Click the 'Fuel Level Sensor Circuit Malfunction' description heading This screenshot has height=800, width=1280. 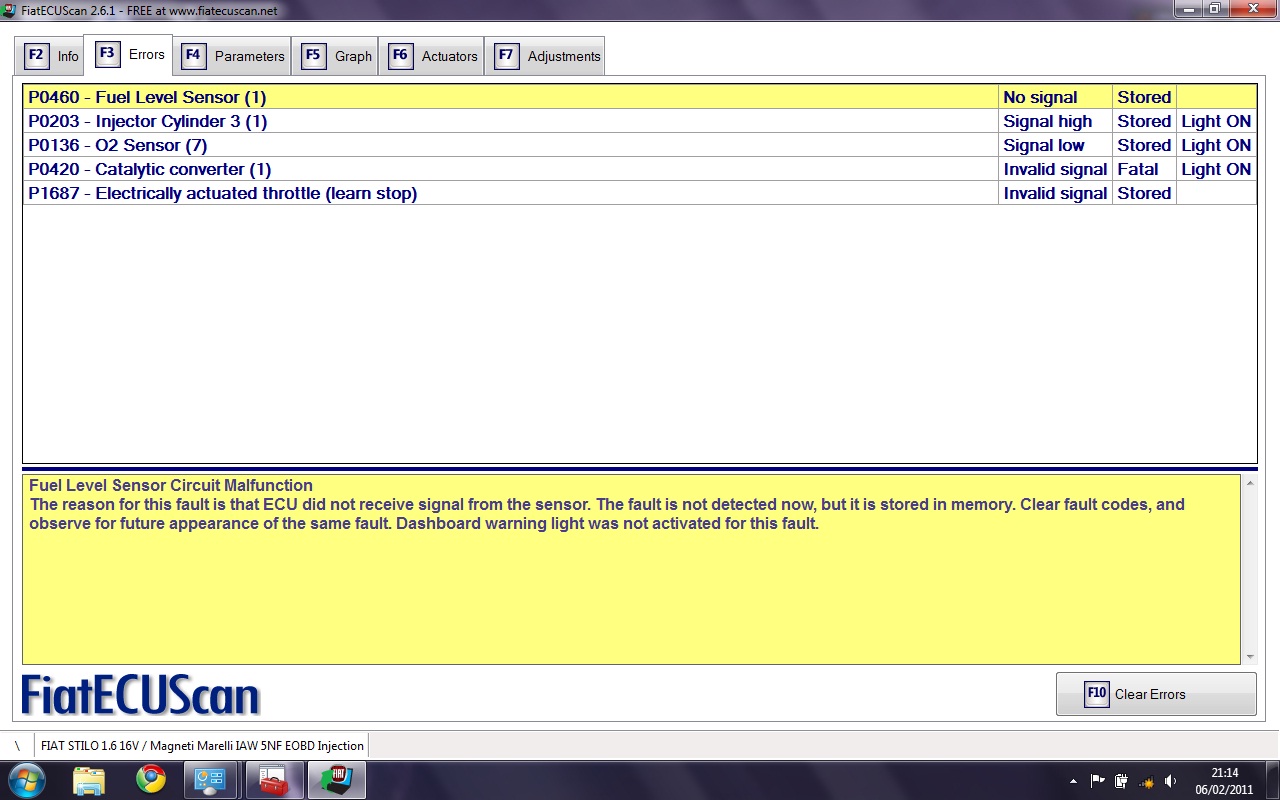pyautogui.click(x=171, y=485)
